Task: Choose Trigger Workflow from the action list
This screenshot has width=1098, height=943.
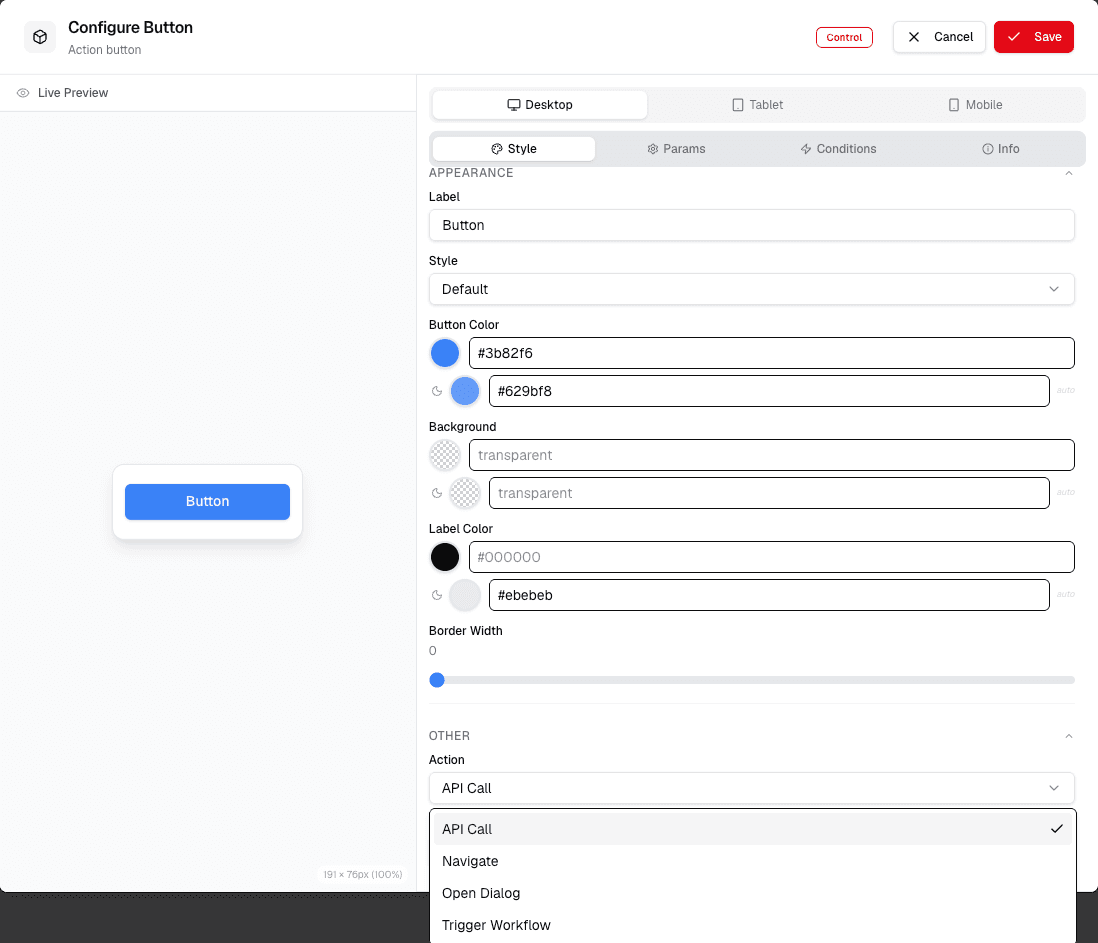Action: tap(751, 925)
